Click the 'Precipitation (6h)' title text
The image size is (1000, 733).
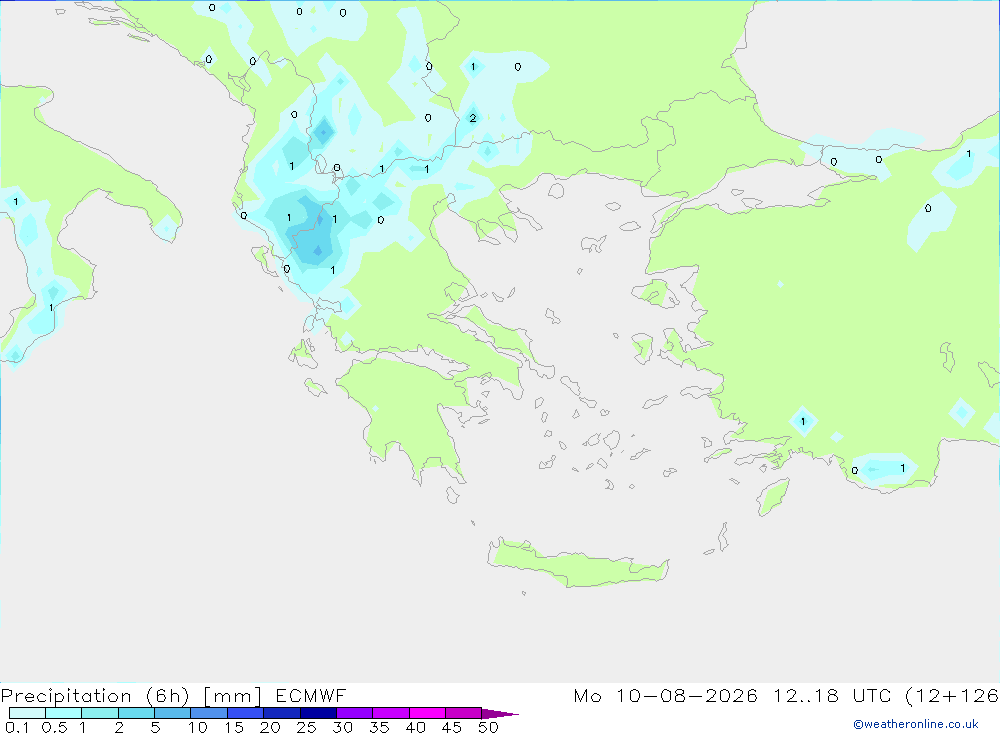click(x=95, y=695)
